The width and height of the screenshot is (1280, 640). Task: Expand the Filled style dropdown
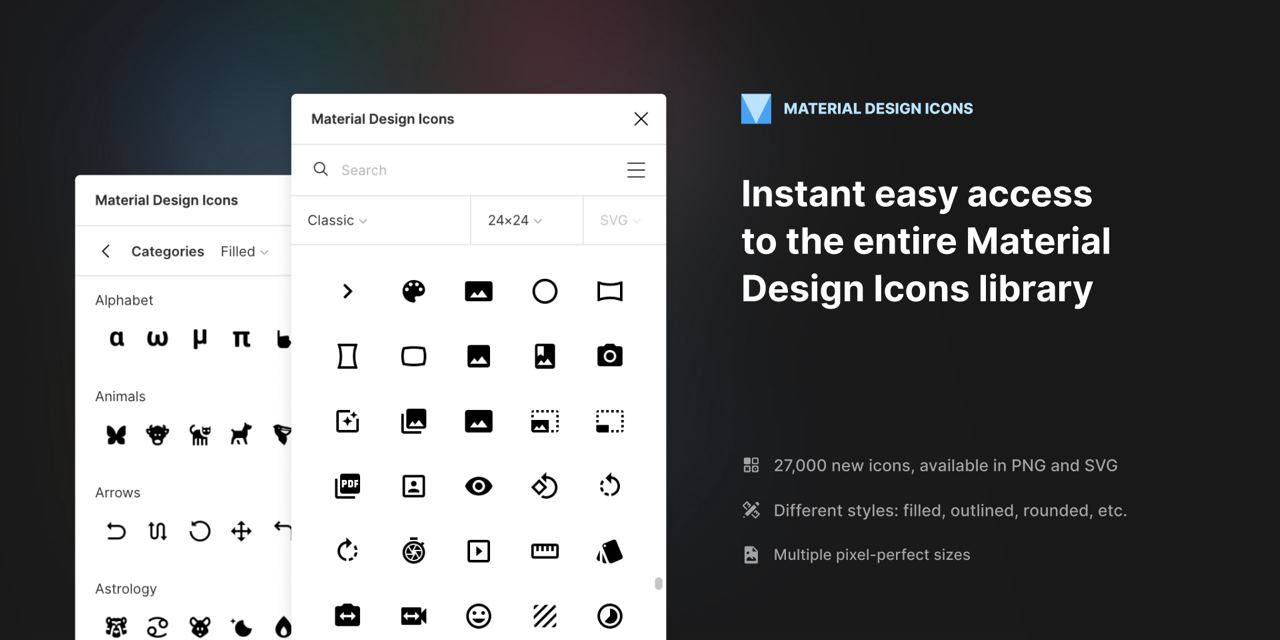tap(245, 251)
